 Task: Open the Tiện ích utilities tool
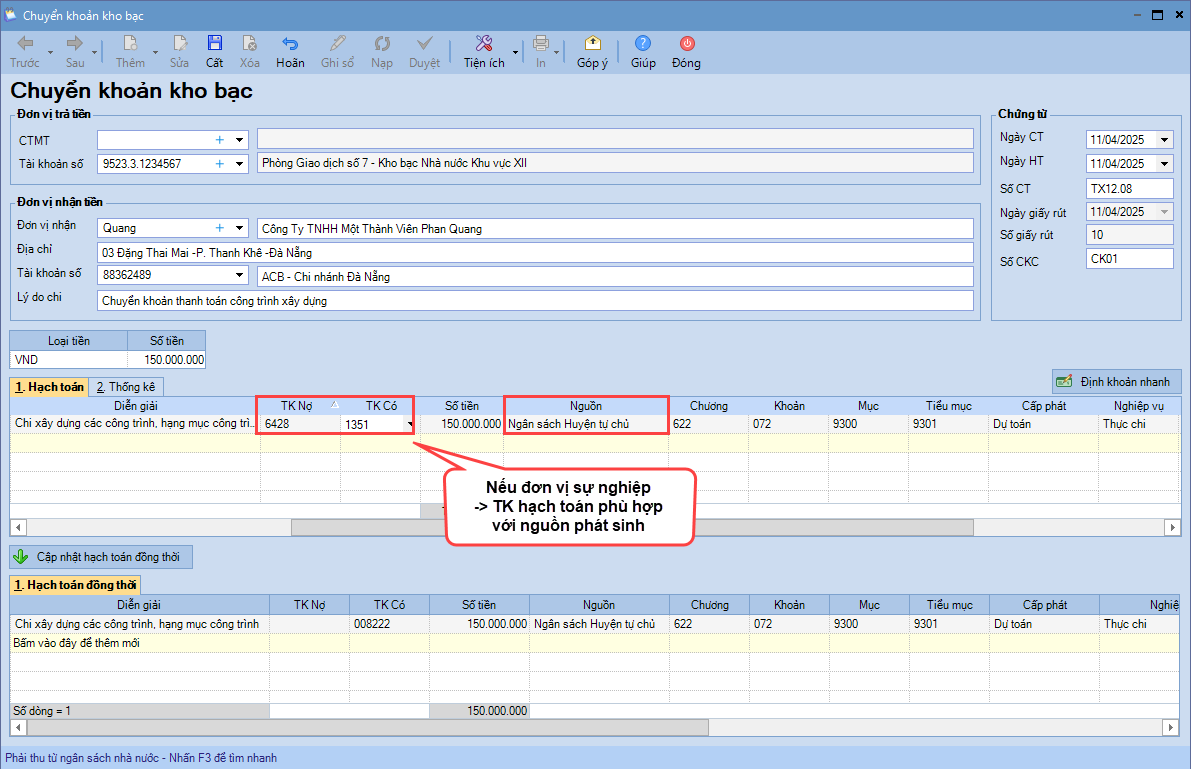[x=484, y=52]
